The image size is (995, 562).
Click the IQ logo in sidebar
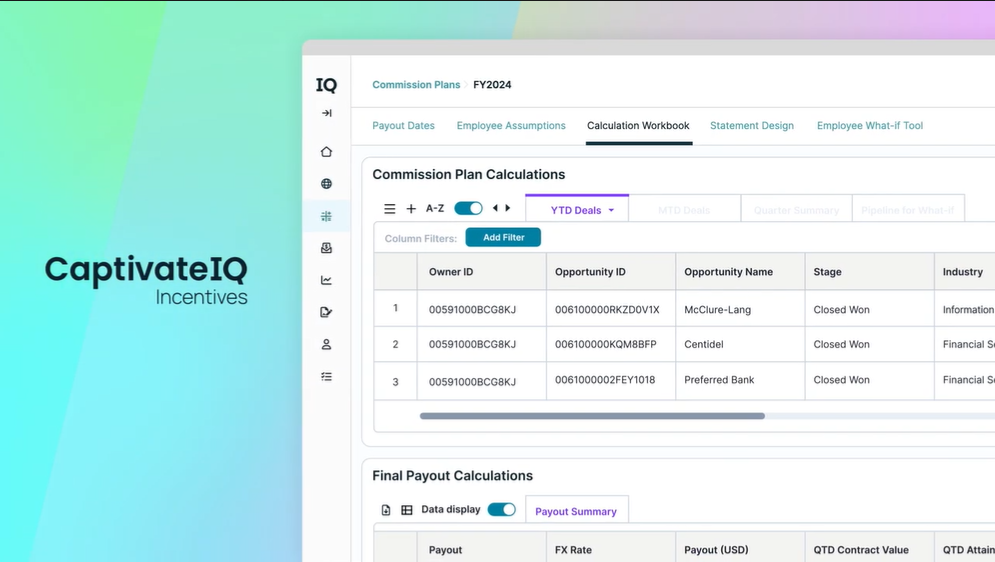click(x=326, y=85)
